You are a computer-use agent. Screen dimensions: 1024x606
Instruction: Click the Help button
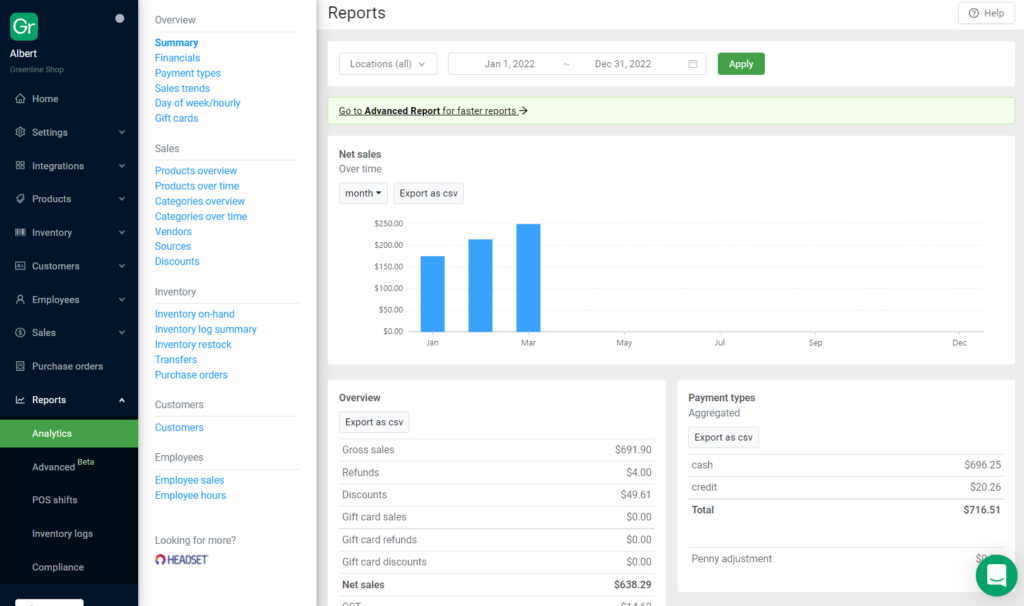(x=987, y=13)
